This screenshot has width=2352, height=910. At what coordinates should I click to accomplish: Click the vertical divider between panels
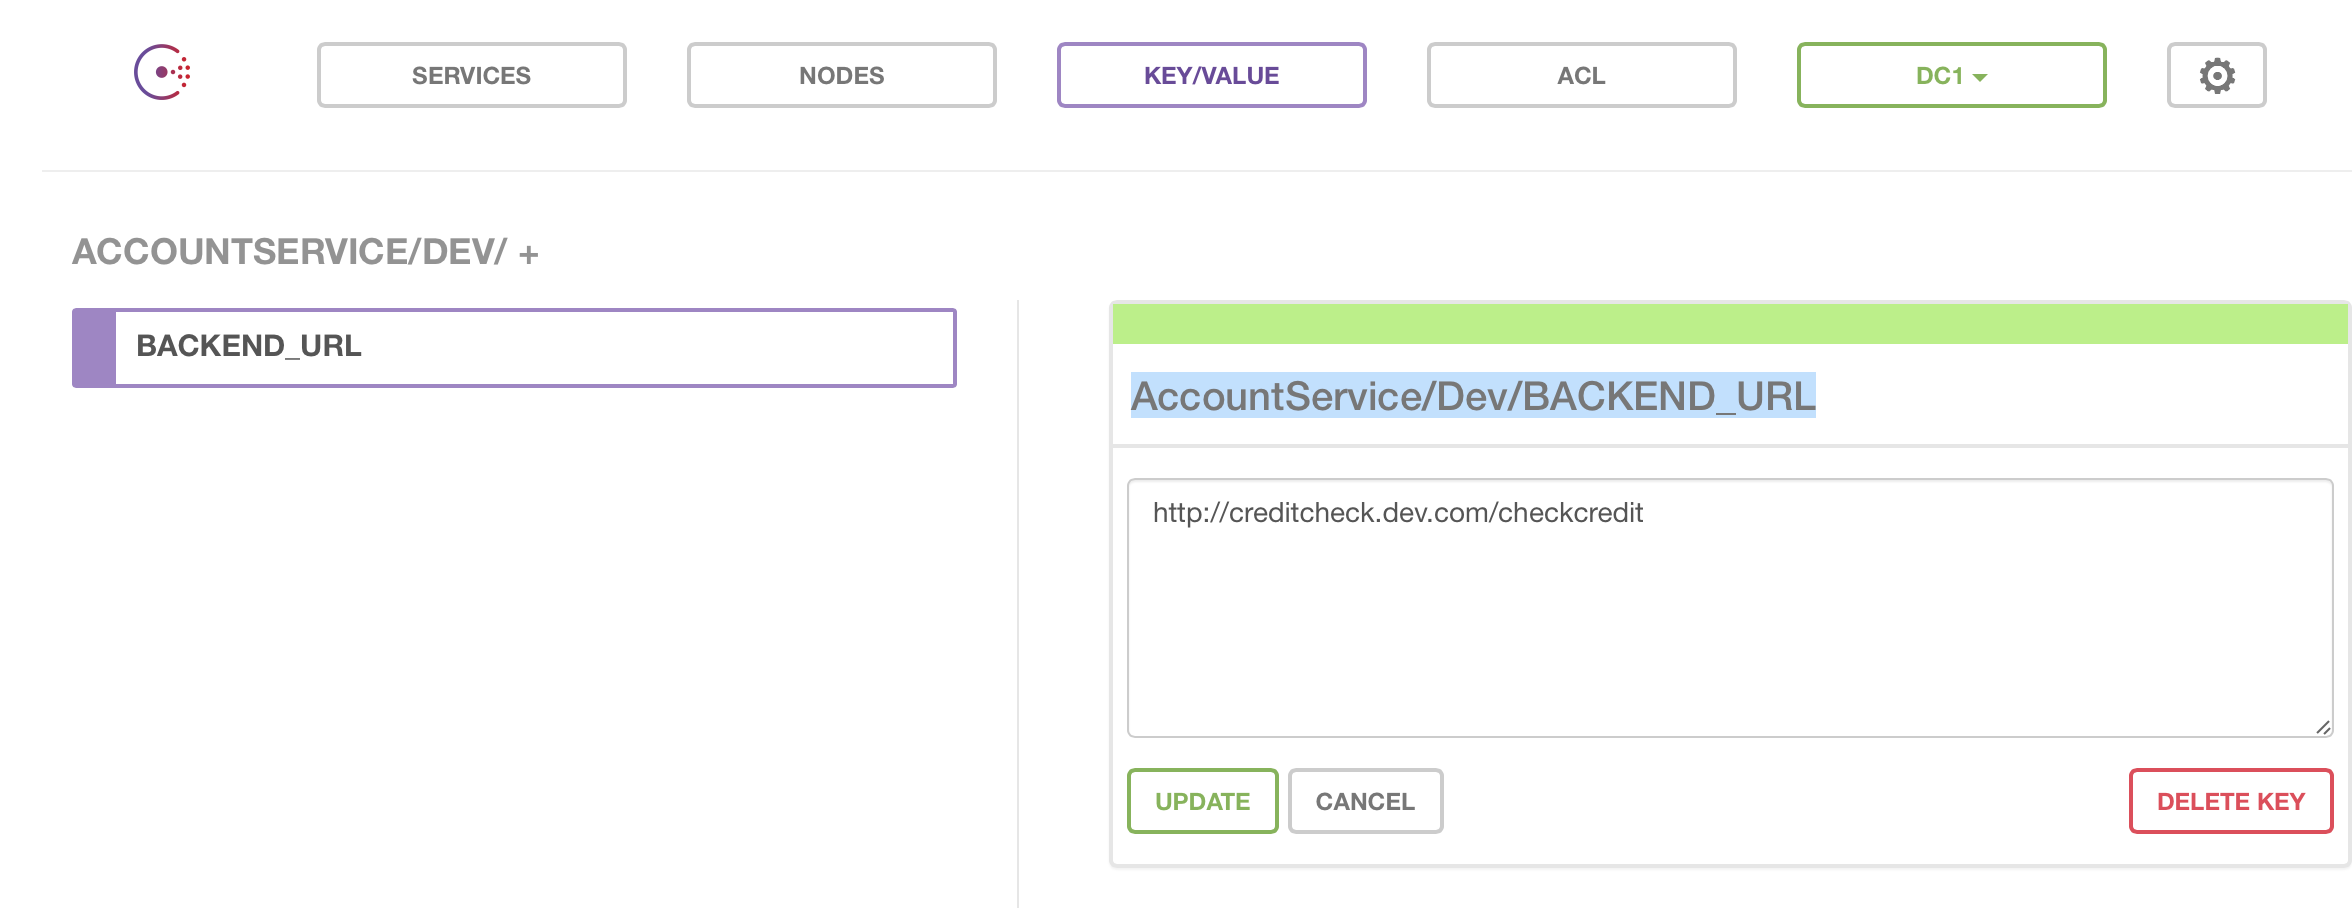click(1018, 600)
